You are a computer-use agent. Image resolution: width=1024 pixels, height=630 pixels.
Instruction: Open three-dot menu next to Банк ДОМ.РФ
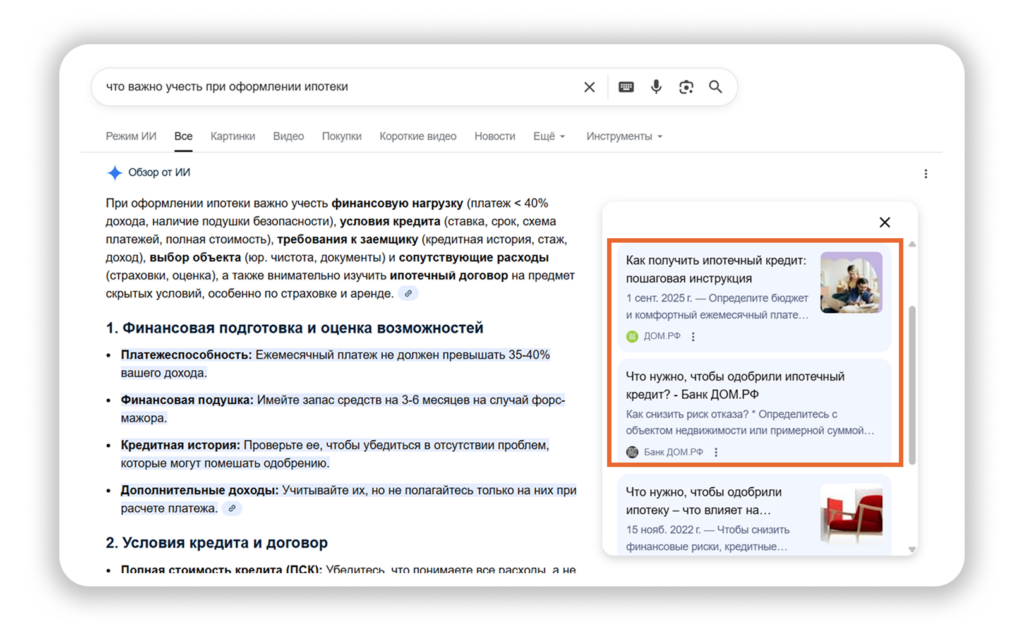pos(716,452)
